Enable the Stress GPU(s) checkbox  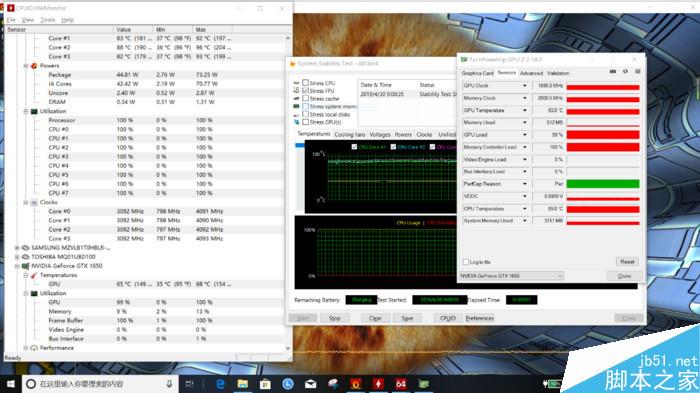point(305,122)
